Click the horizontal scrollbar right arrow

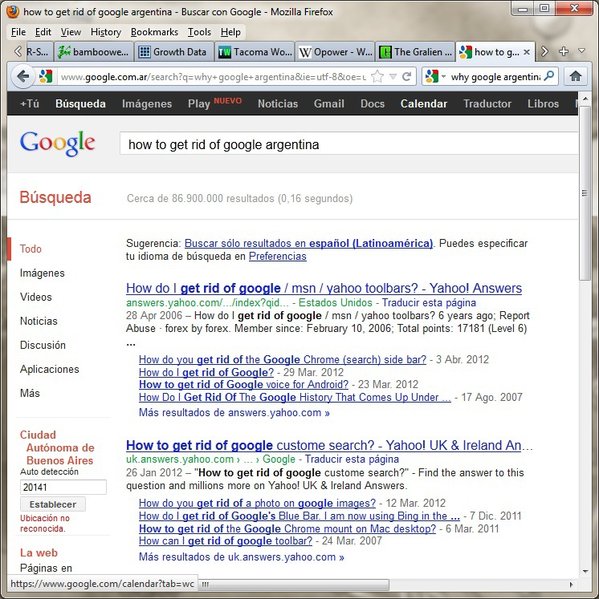pos(571,584)
